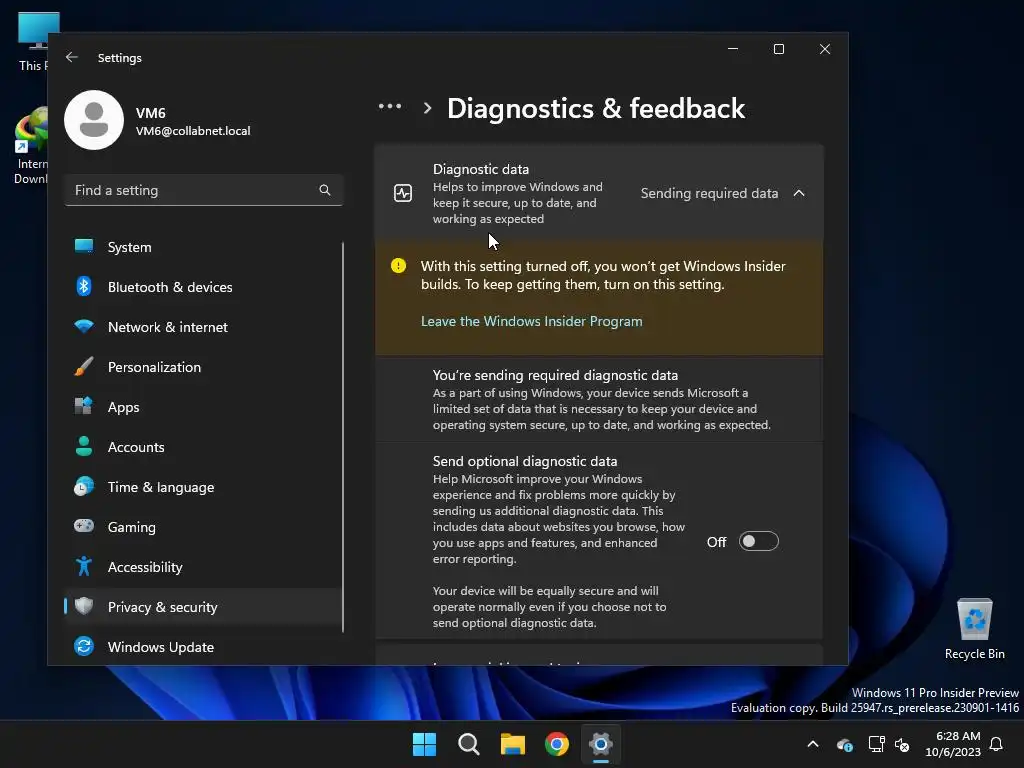Click the network tray icon
Image resolution: width=1024 pixels, height=768 pixels.
pos(876,744)
